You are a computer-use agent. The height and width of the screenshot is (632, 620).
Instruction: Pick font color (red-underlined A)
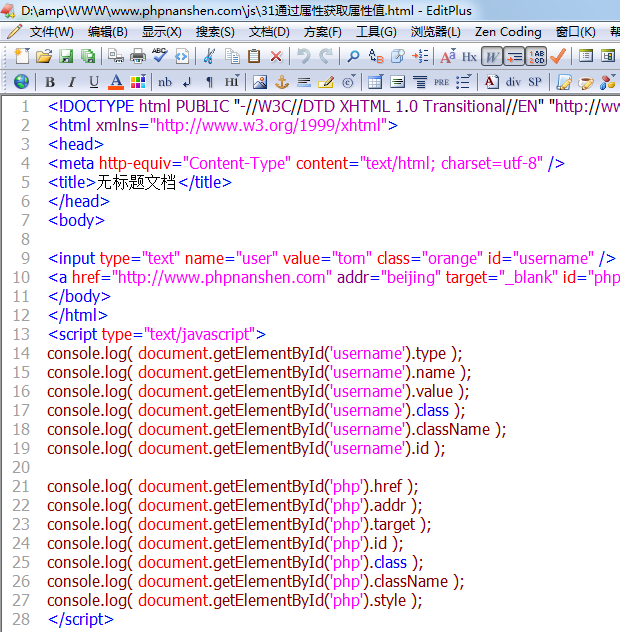[x=116, y=82]
